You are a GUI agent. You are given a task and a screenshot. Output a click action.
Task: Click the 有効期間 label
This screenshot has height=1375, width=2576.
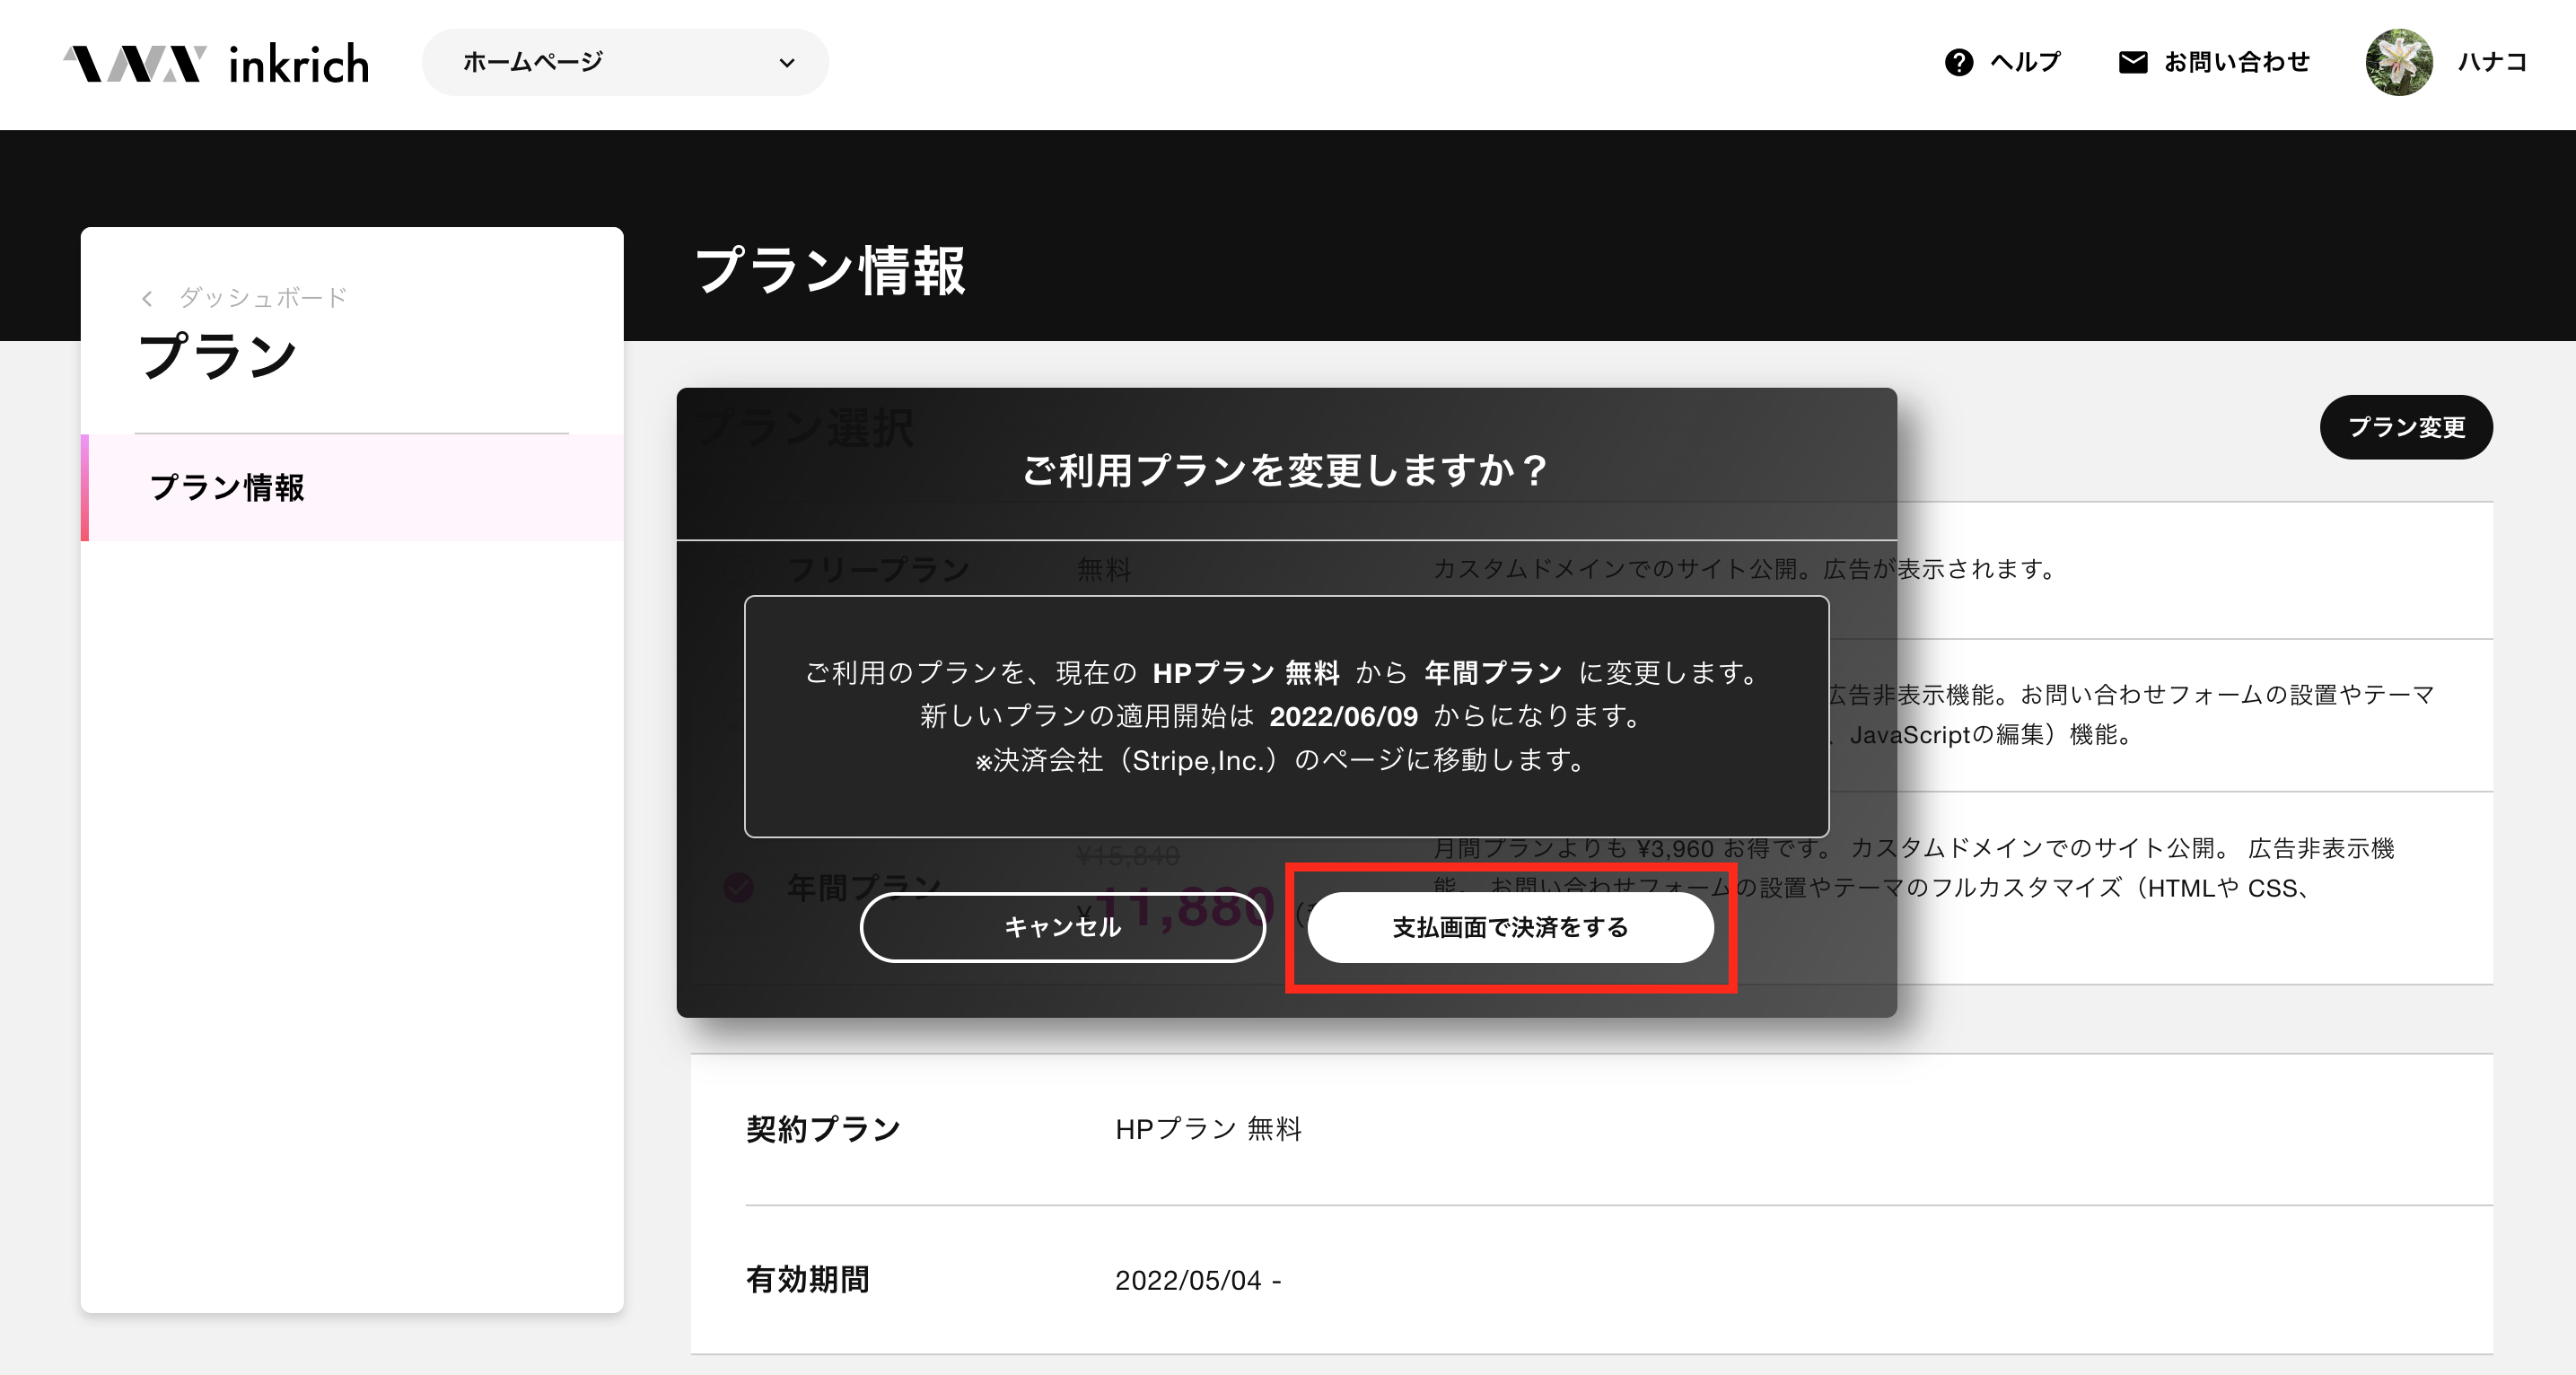(807, 1279)
